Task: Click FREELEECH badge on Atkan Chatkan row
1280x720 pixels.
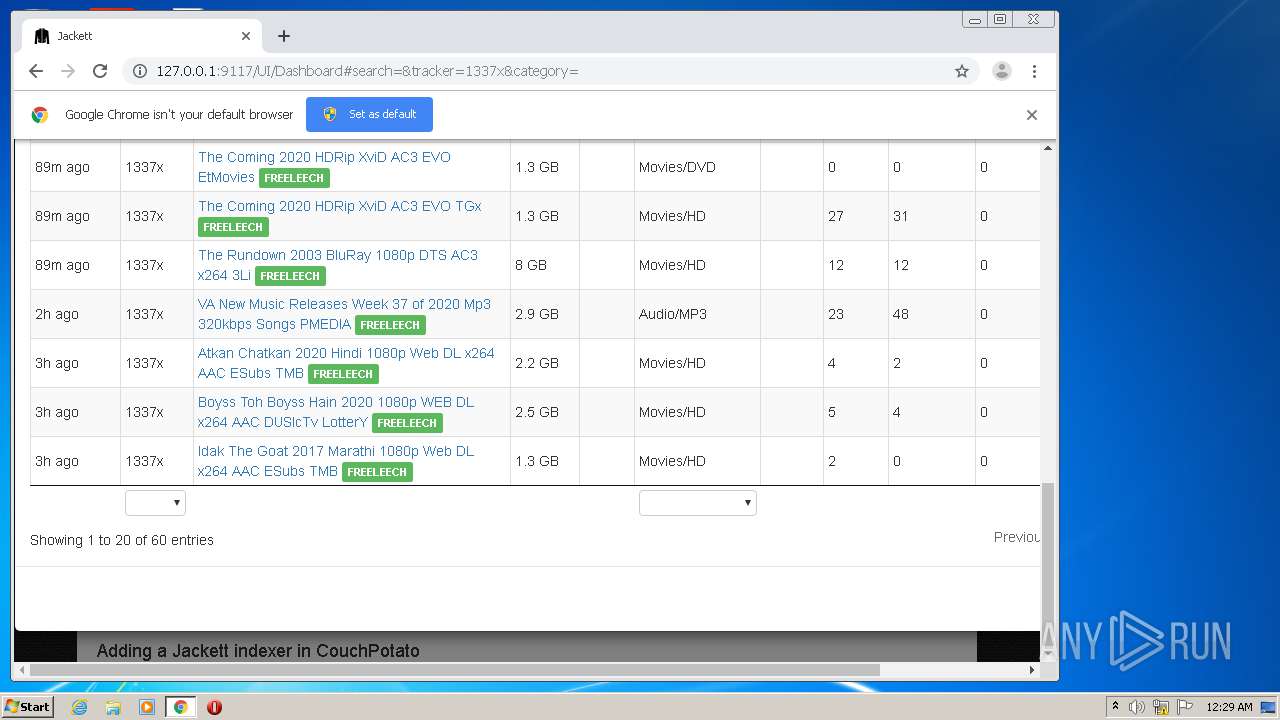Action: coord(343,374)
